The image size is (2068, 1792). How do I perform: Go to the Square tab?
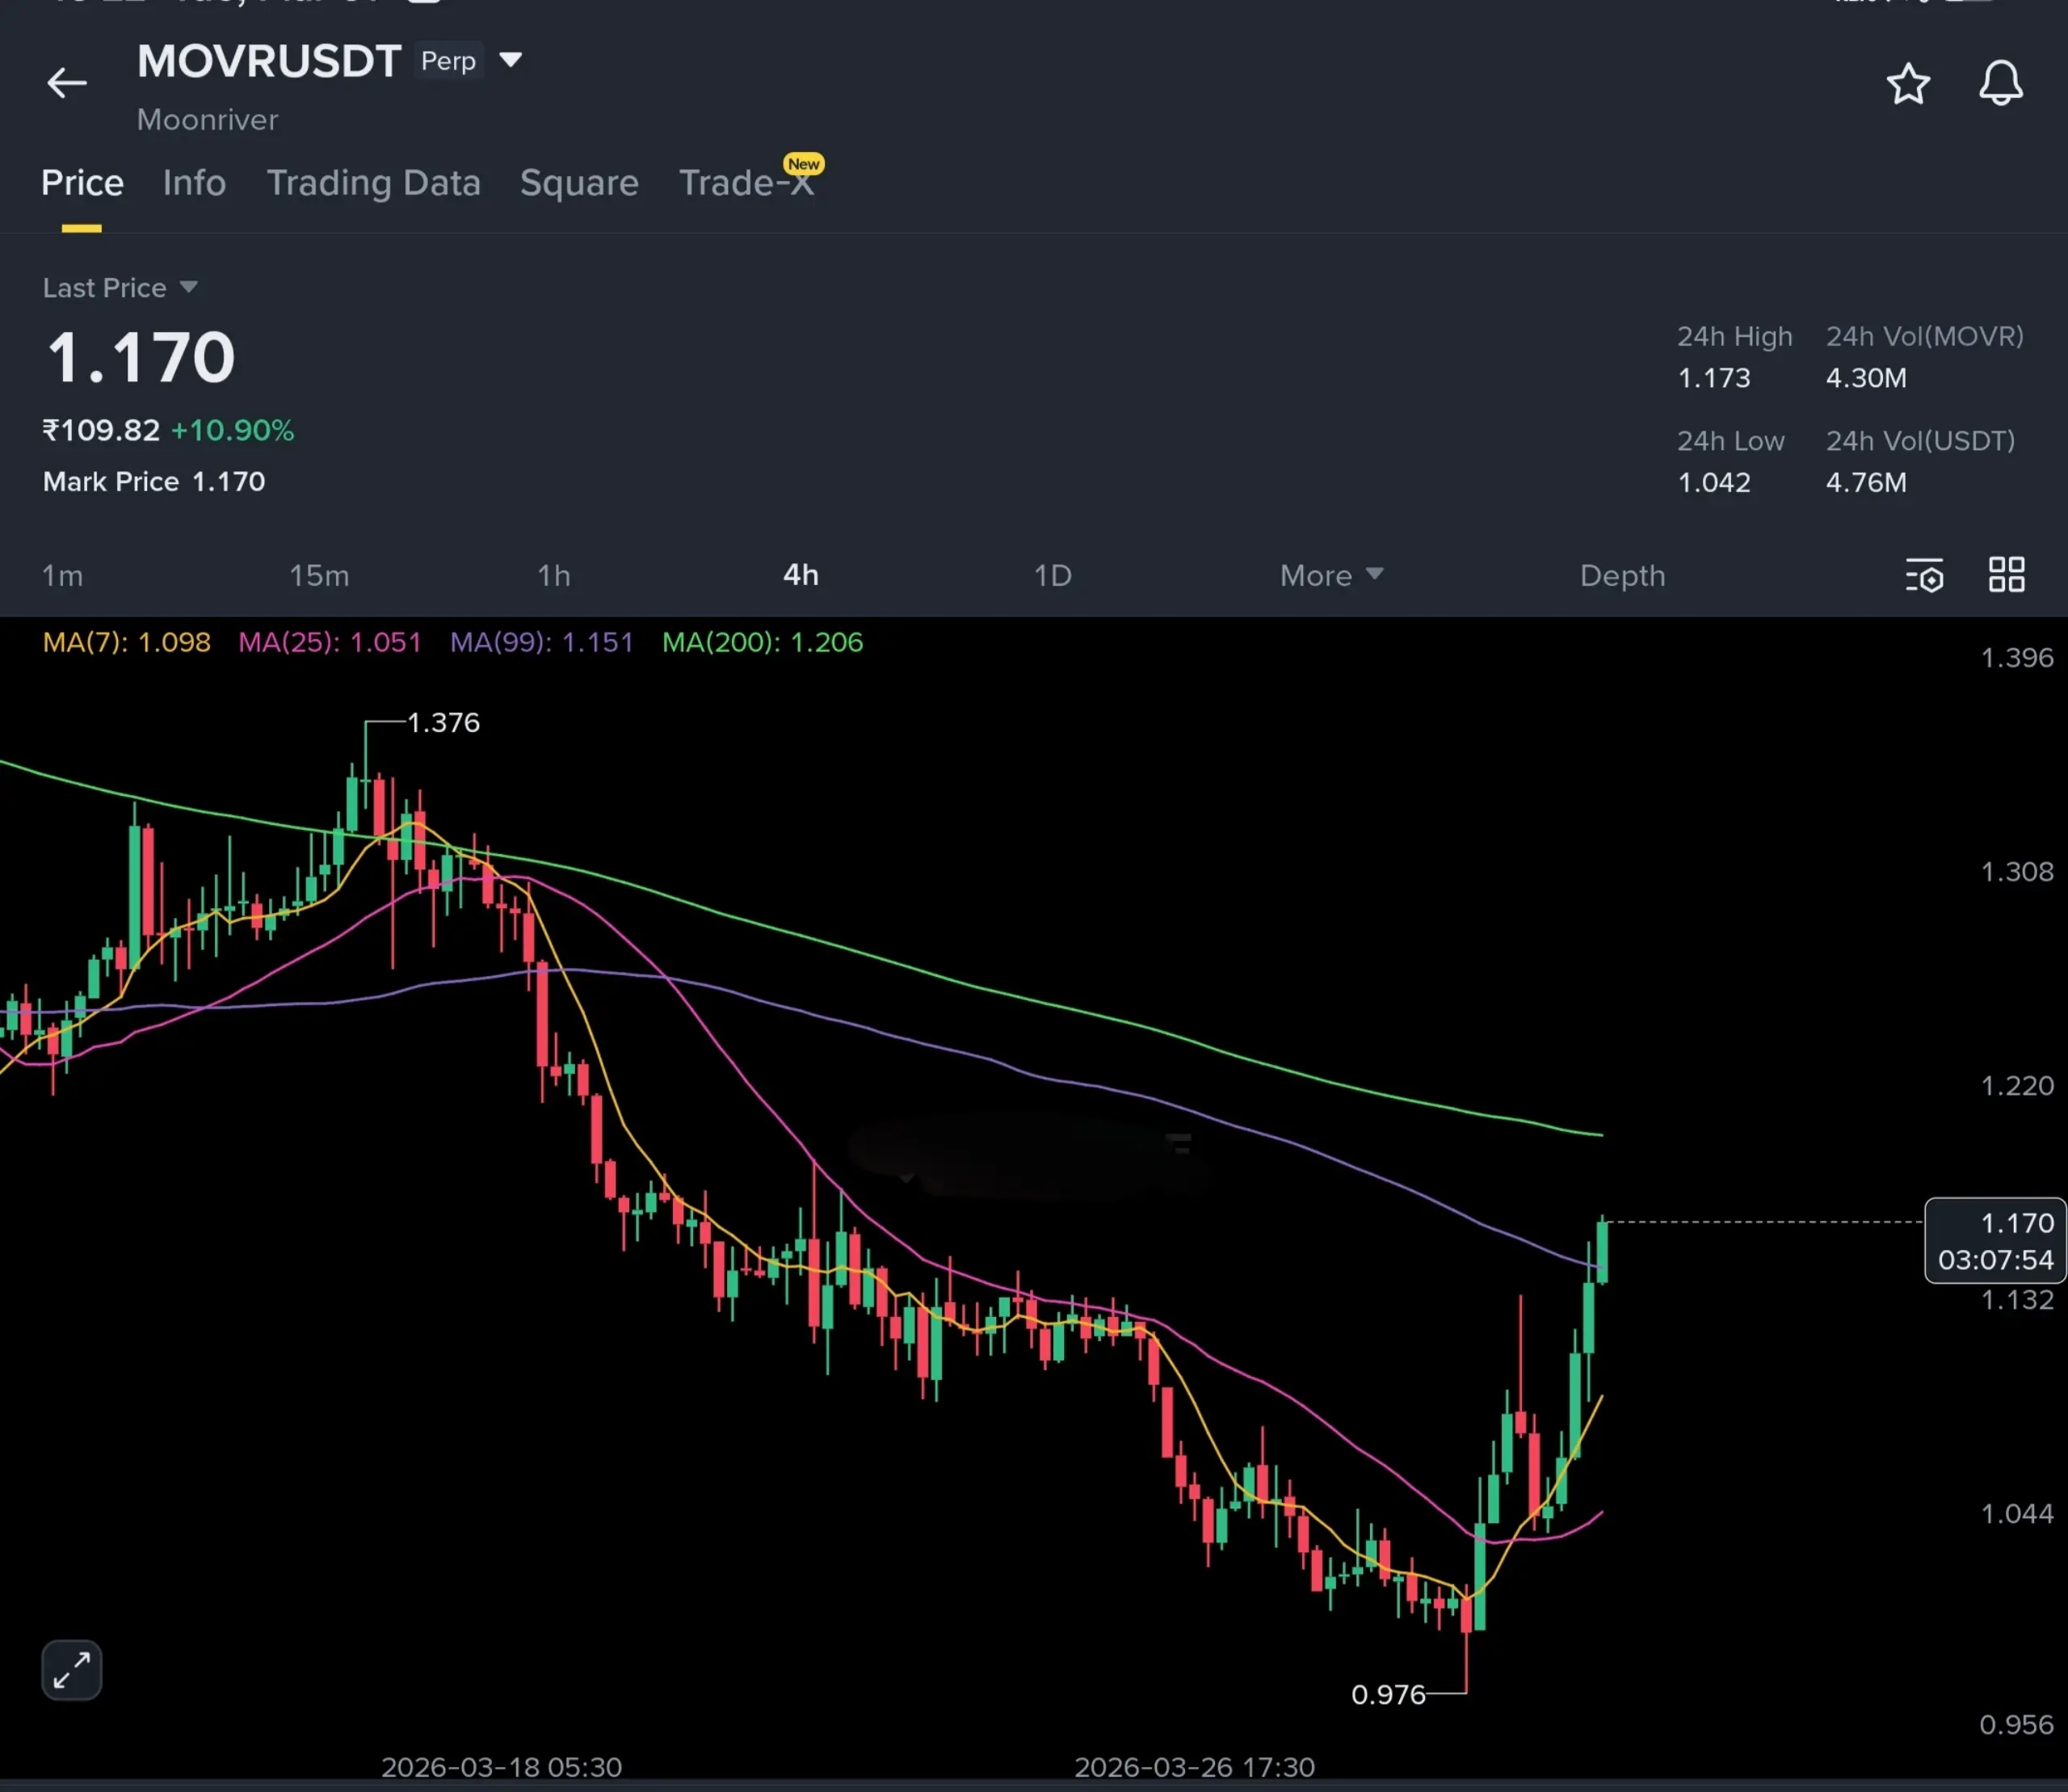[579, 183]
